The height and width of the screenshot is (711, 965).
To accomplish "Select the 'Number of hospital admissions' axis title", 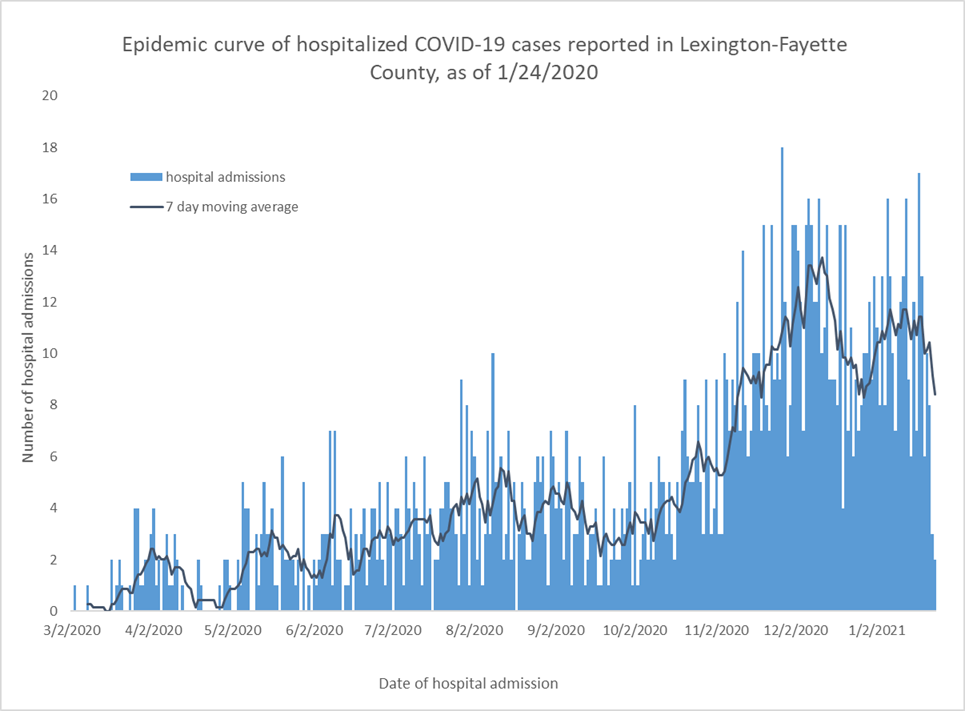I will click(28, 356).
